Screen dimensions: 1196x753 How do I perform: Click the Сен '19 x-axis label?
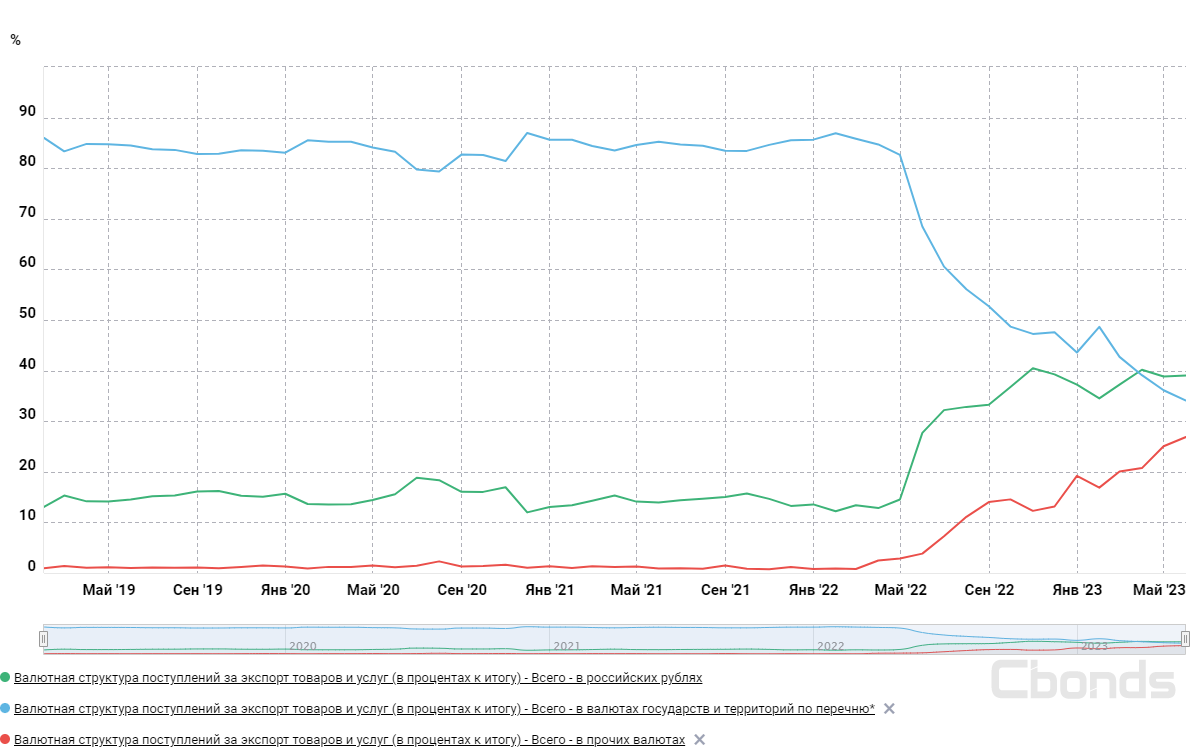pos(197,591)
